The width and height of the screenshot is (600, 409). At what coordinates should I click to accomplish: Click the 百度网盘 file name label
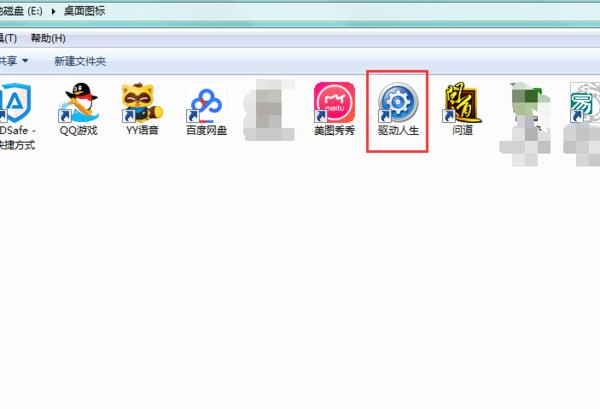pyautogui.click(x=206, y=130)
